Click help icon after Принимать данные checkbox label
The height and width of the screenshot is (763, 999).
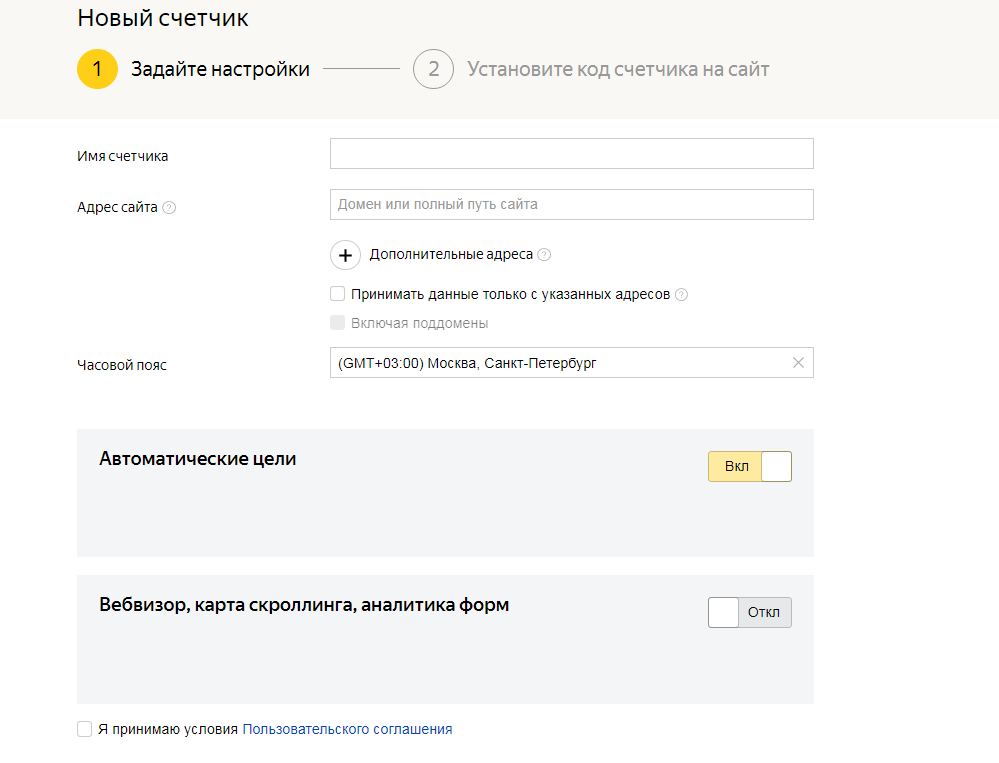click(681, 294)
